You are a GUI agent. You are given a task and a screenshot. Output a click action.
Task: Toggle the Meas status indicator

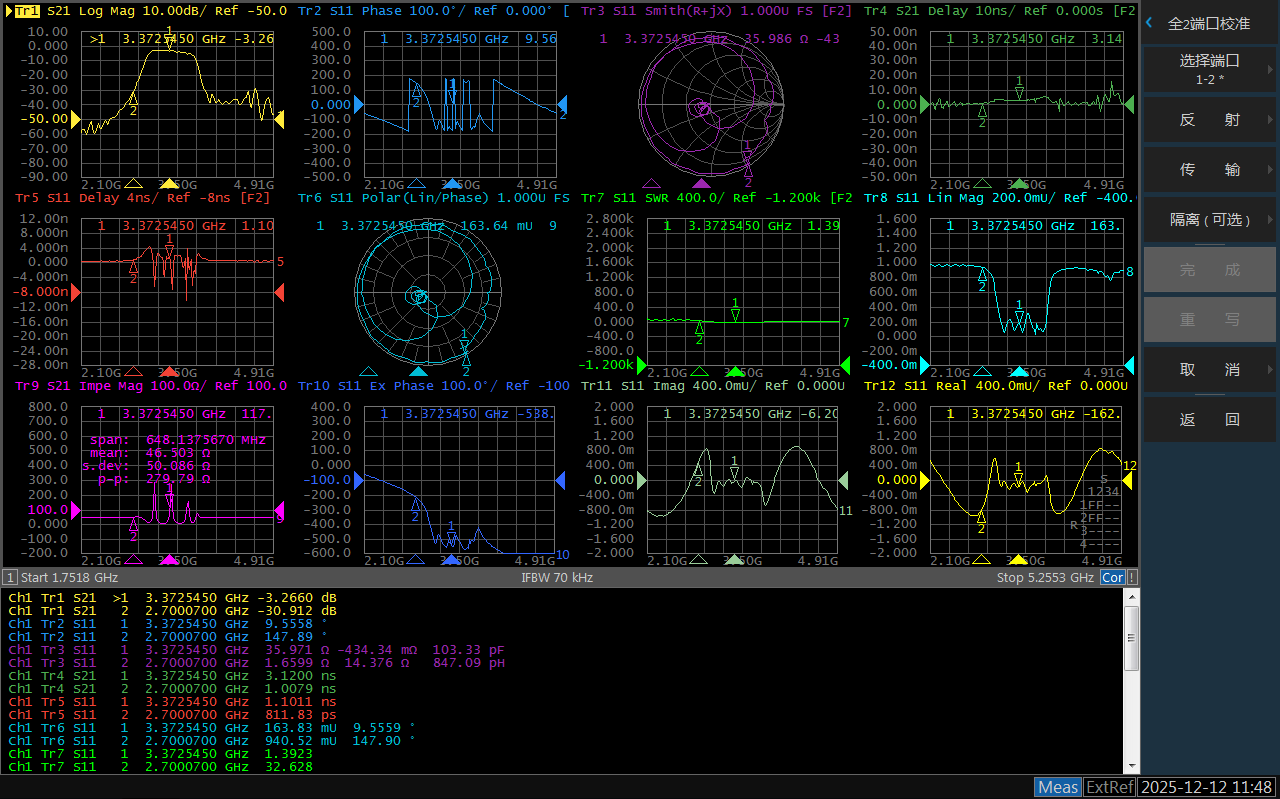(x=1058, y=787)
